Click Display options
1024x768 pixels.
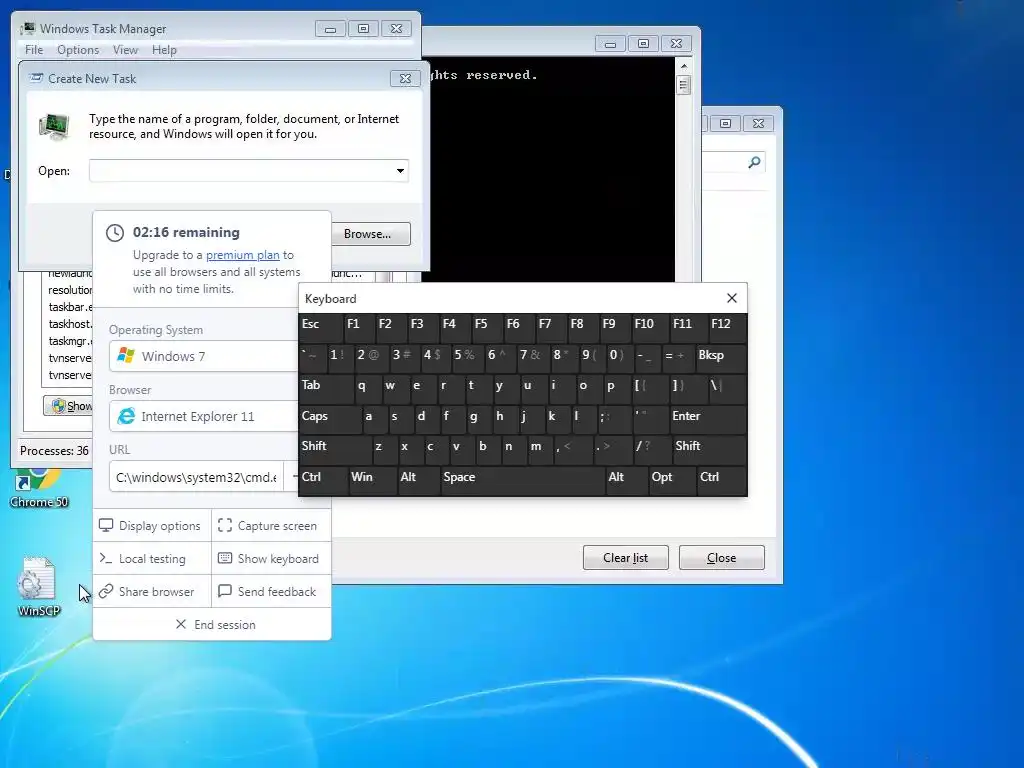point(152,526)
